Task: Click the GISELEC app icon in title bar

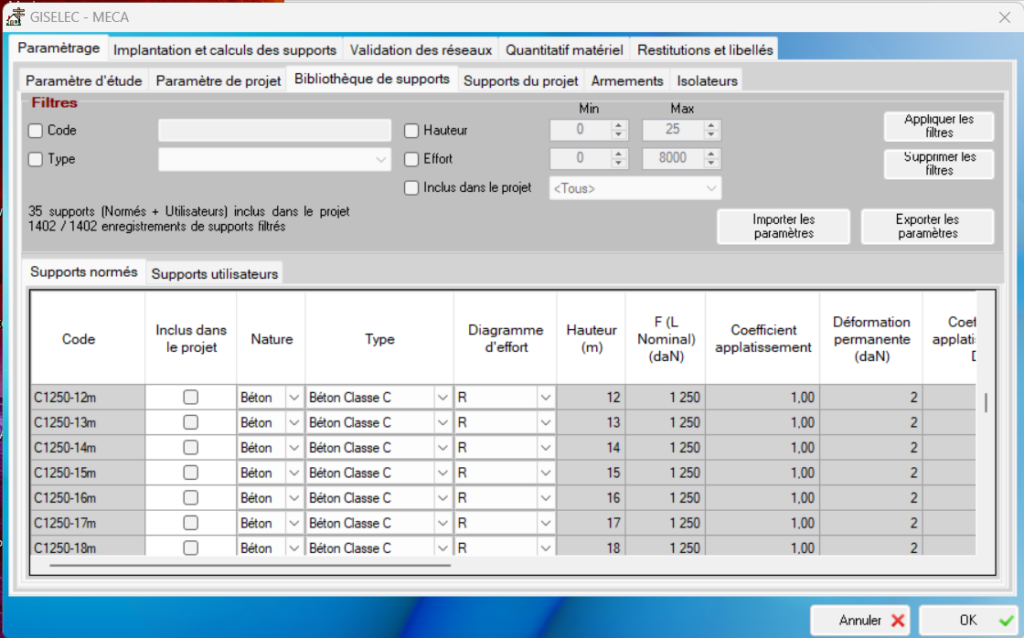Action: click(16, 17)
